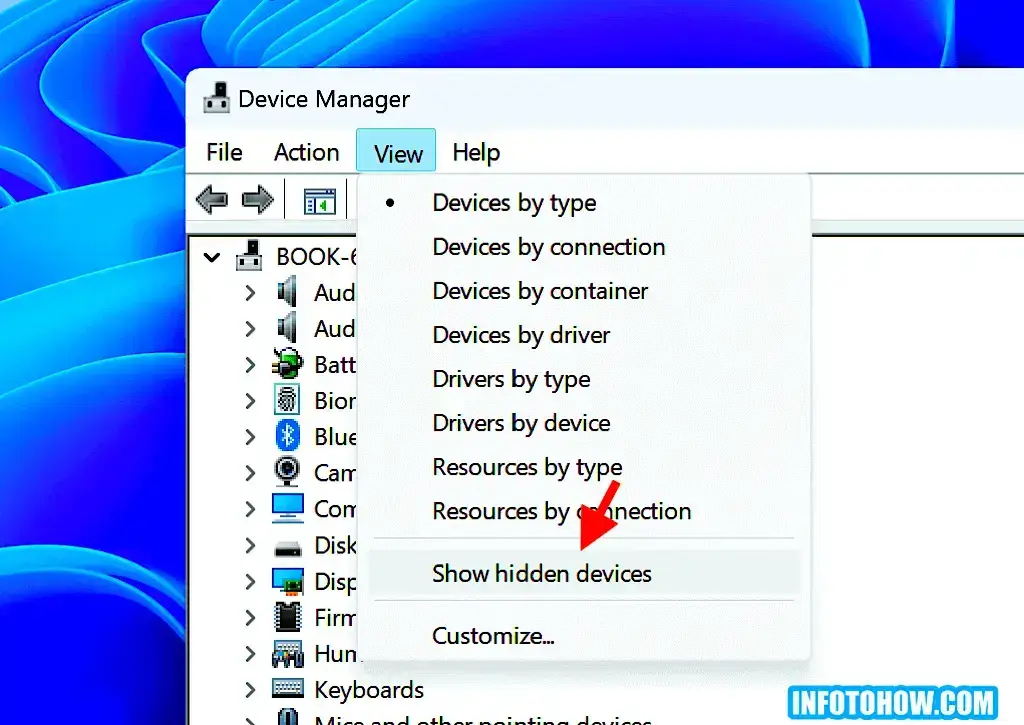The image size is (1024, 725).
Task: Click the disk drive icon in the Disk row
Action: [288, 547]
